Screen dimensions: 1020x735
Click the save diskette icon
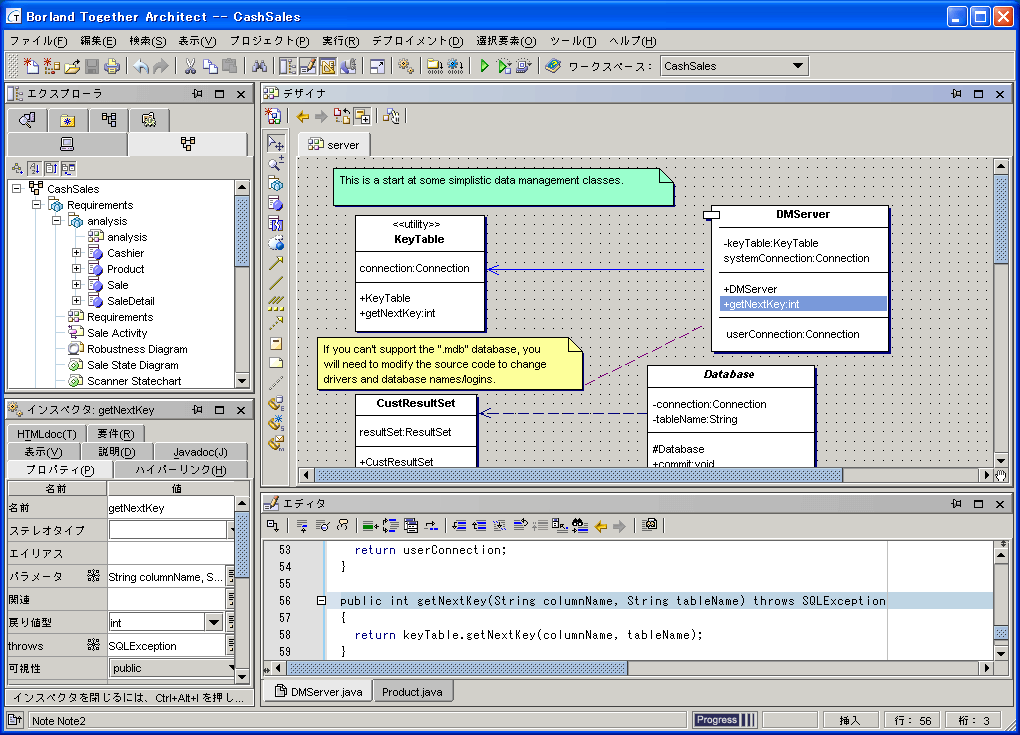(x=92, y=66)
